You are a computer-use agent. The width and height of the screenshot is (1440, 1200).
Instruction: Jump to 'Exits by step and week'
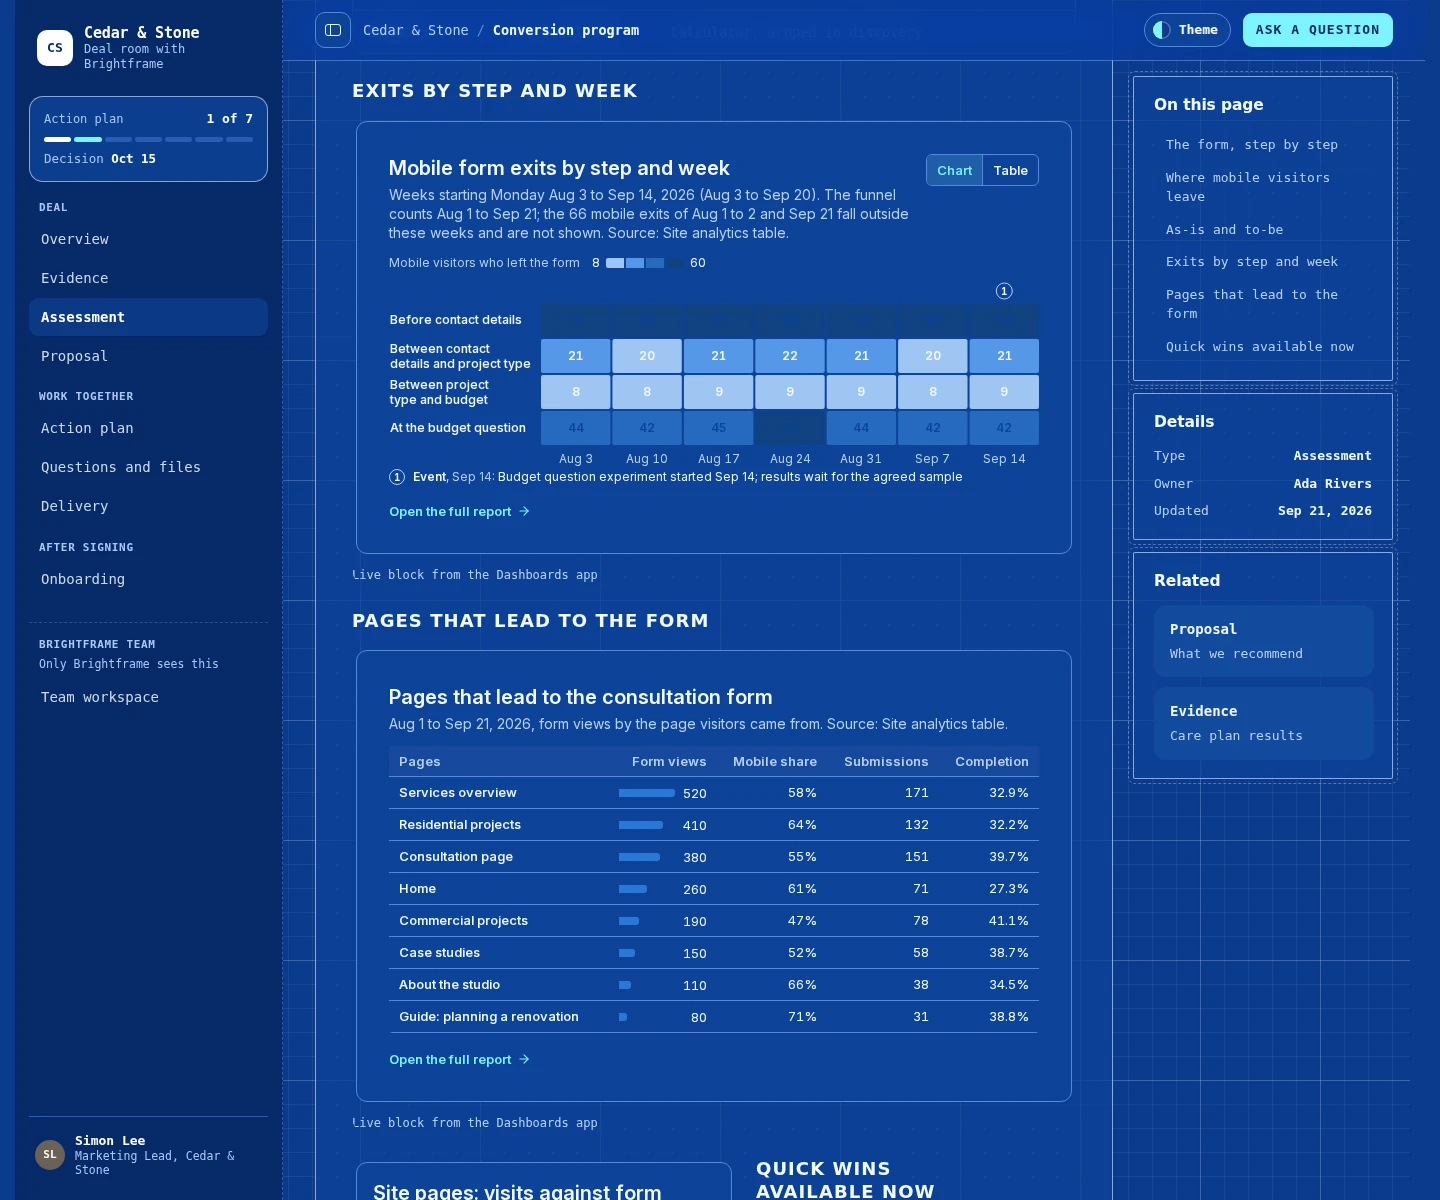[x=1251, y=261]
